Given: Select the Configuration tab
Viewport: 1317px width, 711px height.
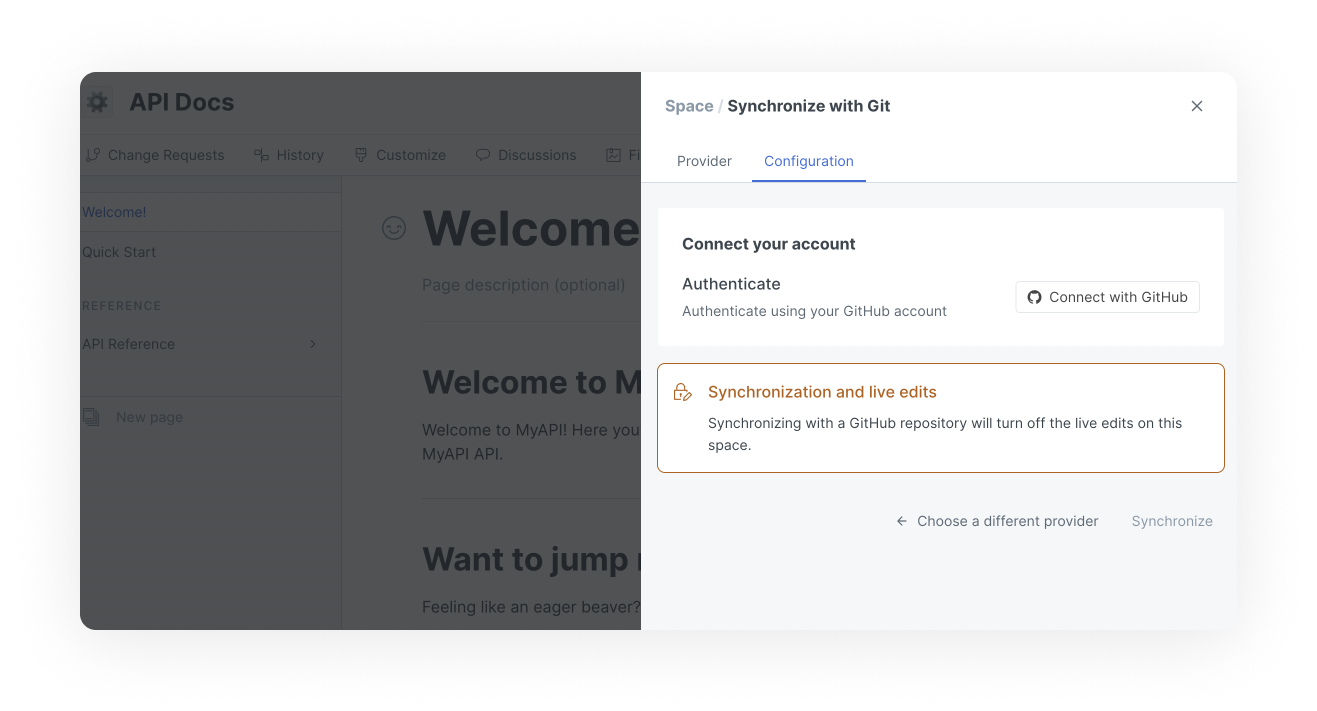Looking at the screenshot, I should point(808,161).
